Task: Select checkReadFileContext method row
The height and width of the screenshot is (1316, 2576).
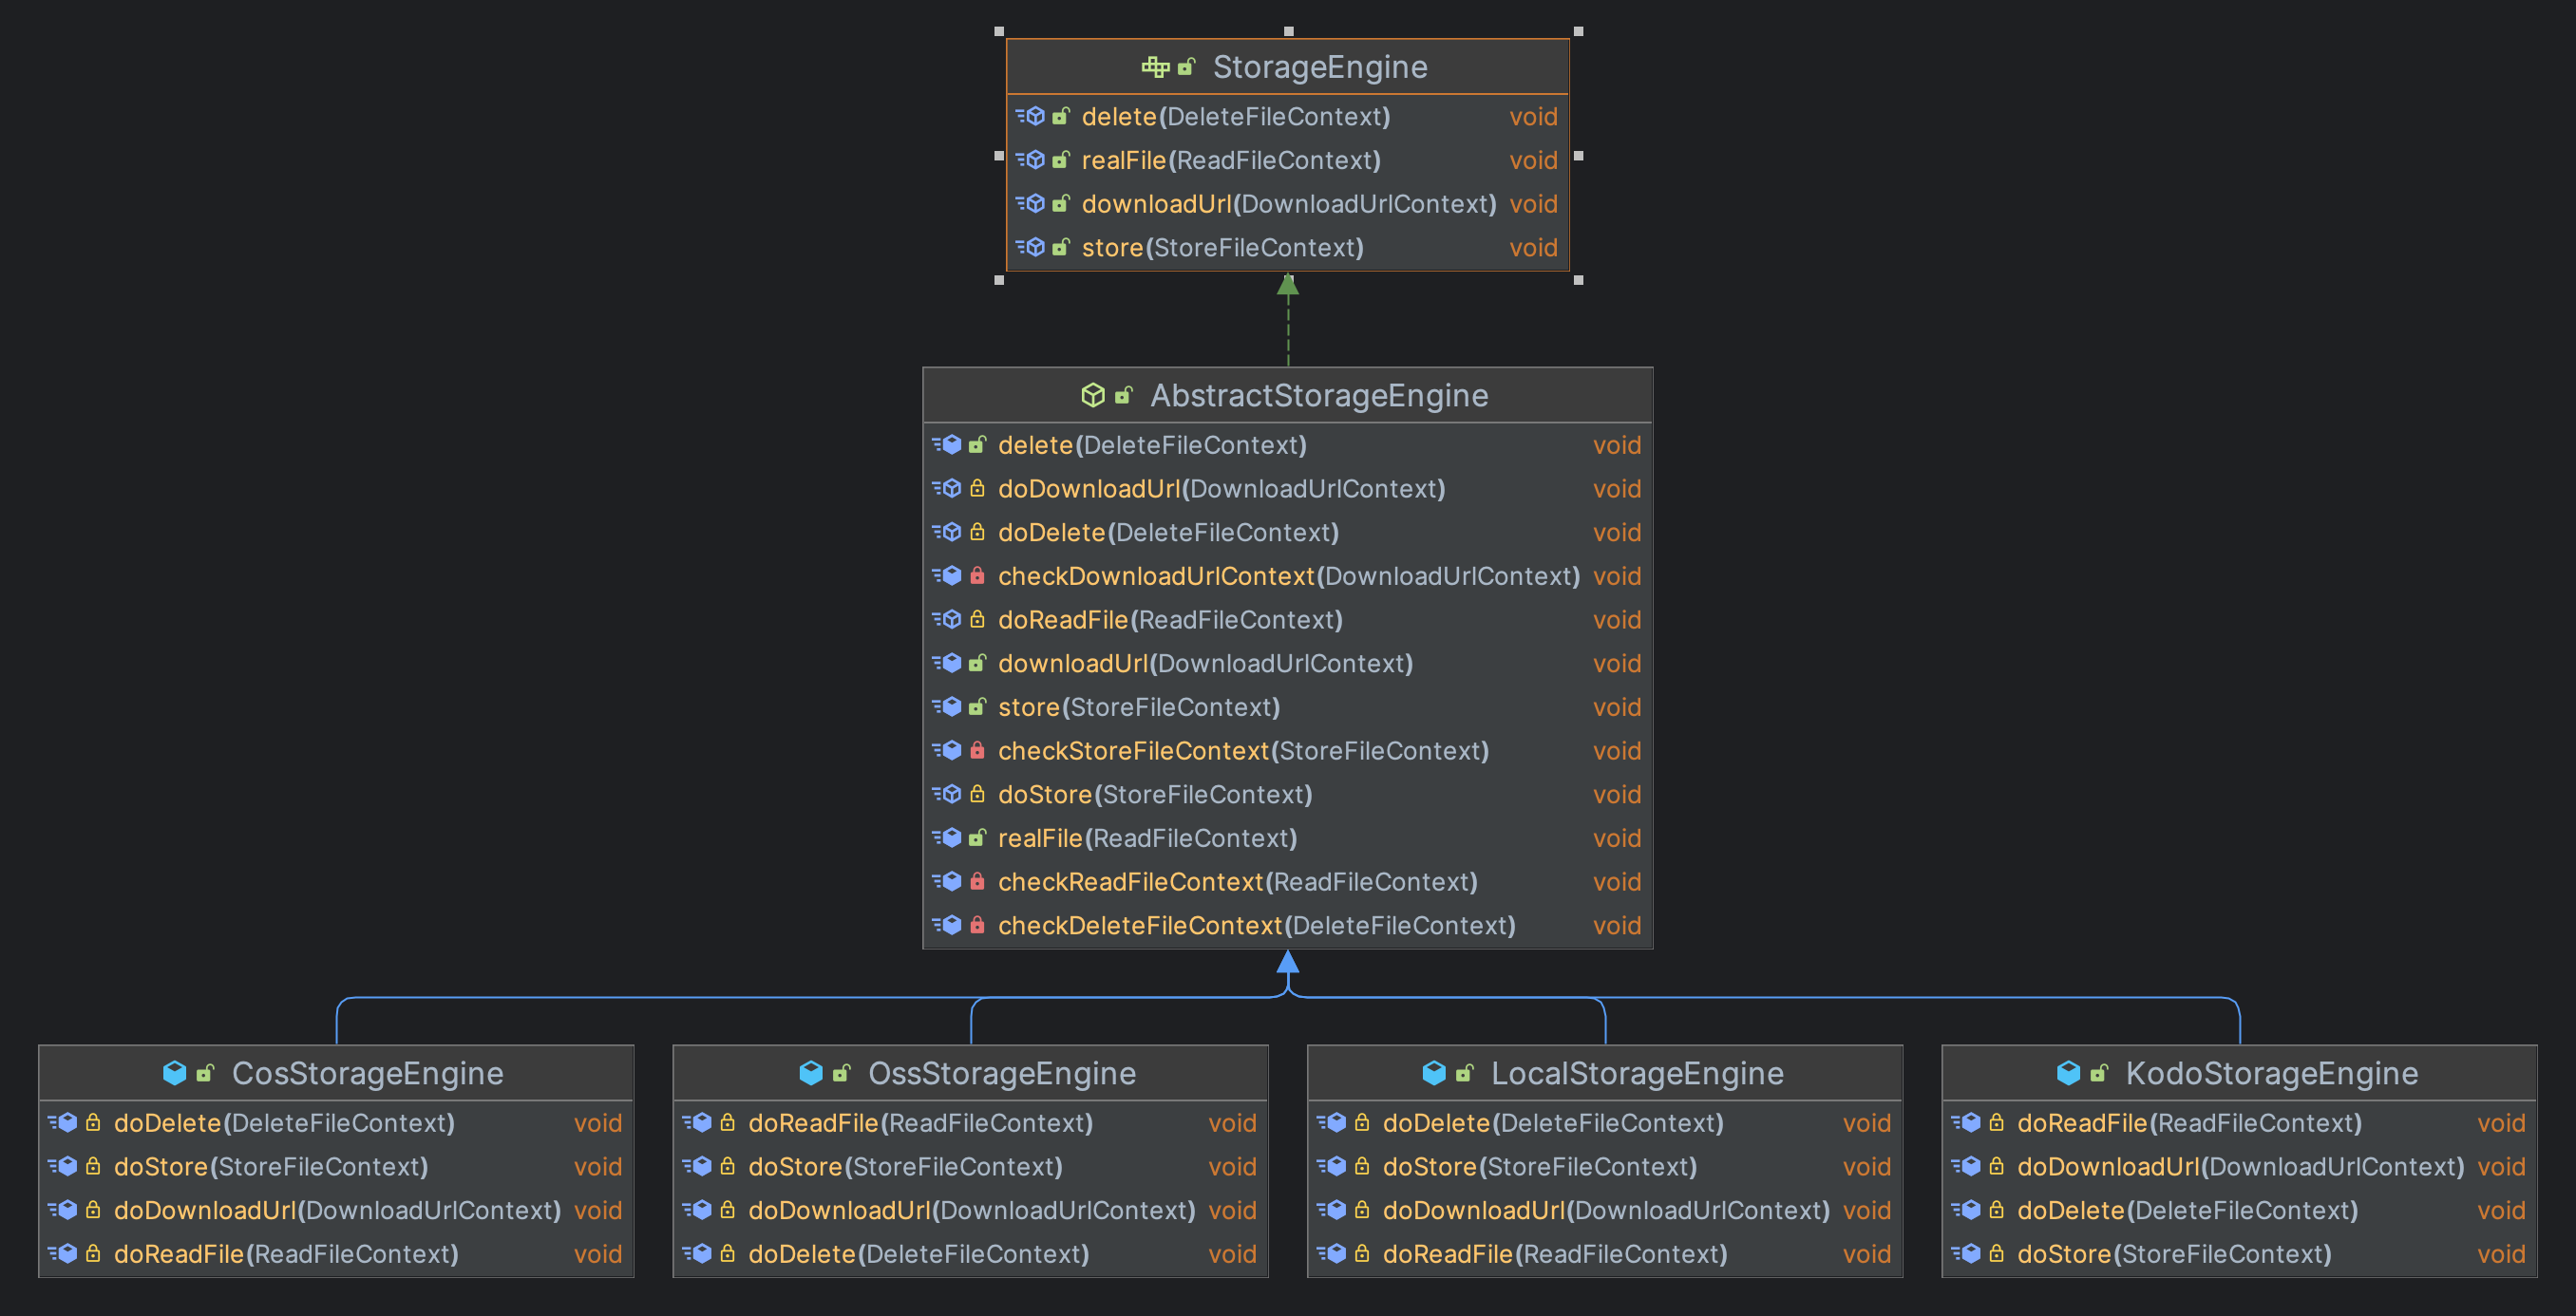Action: coord(1287,882)
